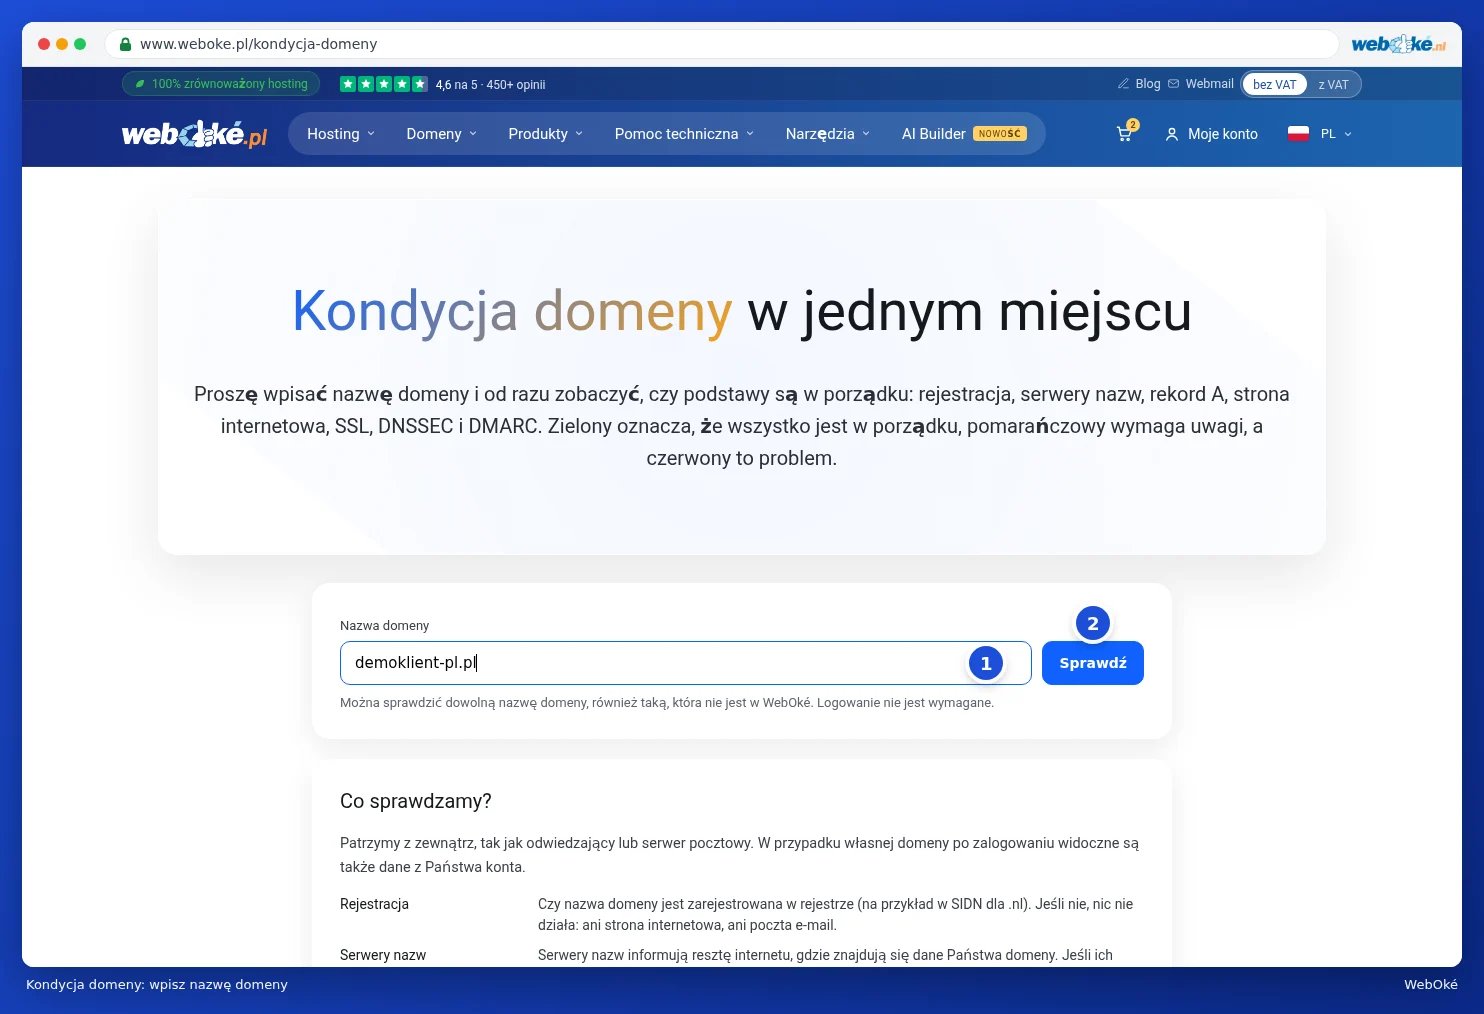Click the weboke.nl logo in browser bar
Image resolution: width=1484 pixels, height=1014 pixels.
pos(1398,44)
